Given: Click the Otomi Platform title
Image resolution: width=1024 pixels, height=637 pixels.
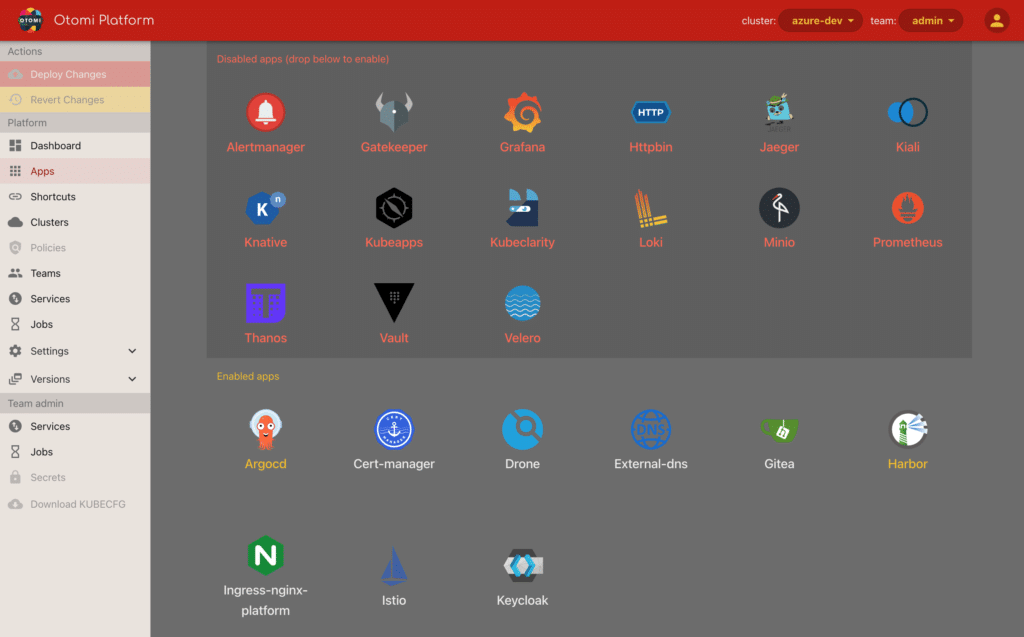Looking at the screenshot, I should point(104,20).
